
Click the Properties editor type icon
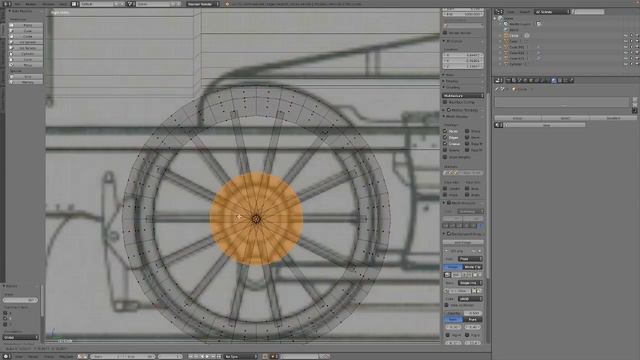point(499,80)
